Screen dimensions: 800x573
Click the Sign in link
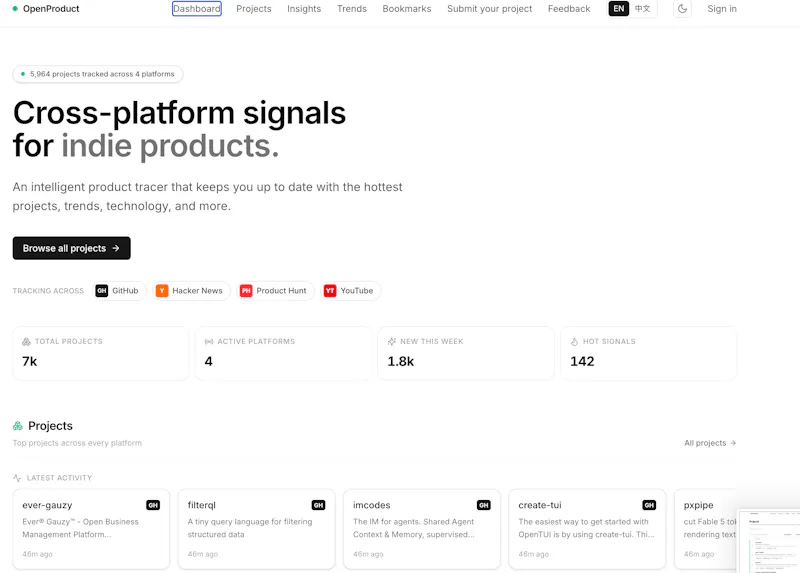pos(722,9)
